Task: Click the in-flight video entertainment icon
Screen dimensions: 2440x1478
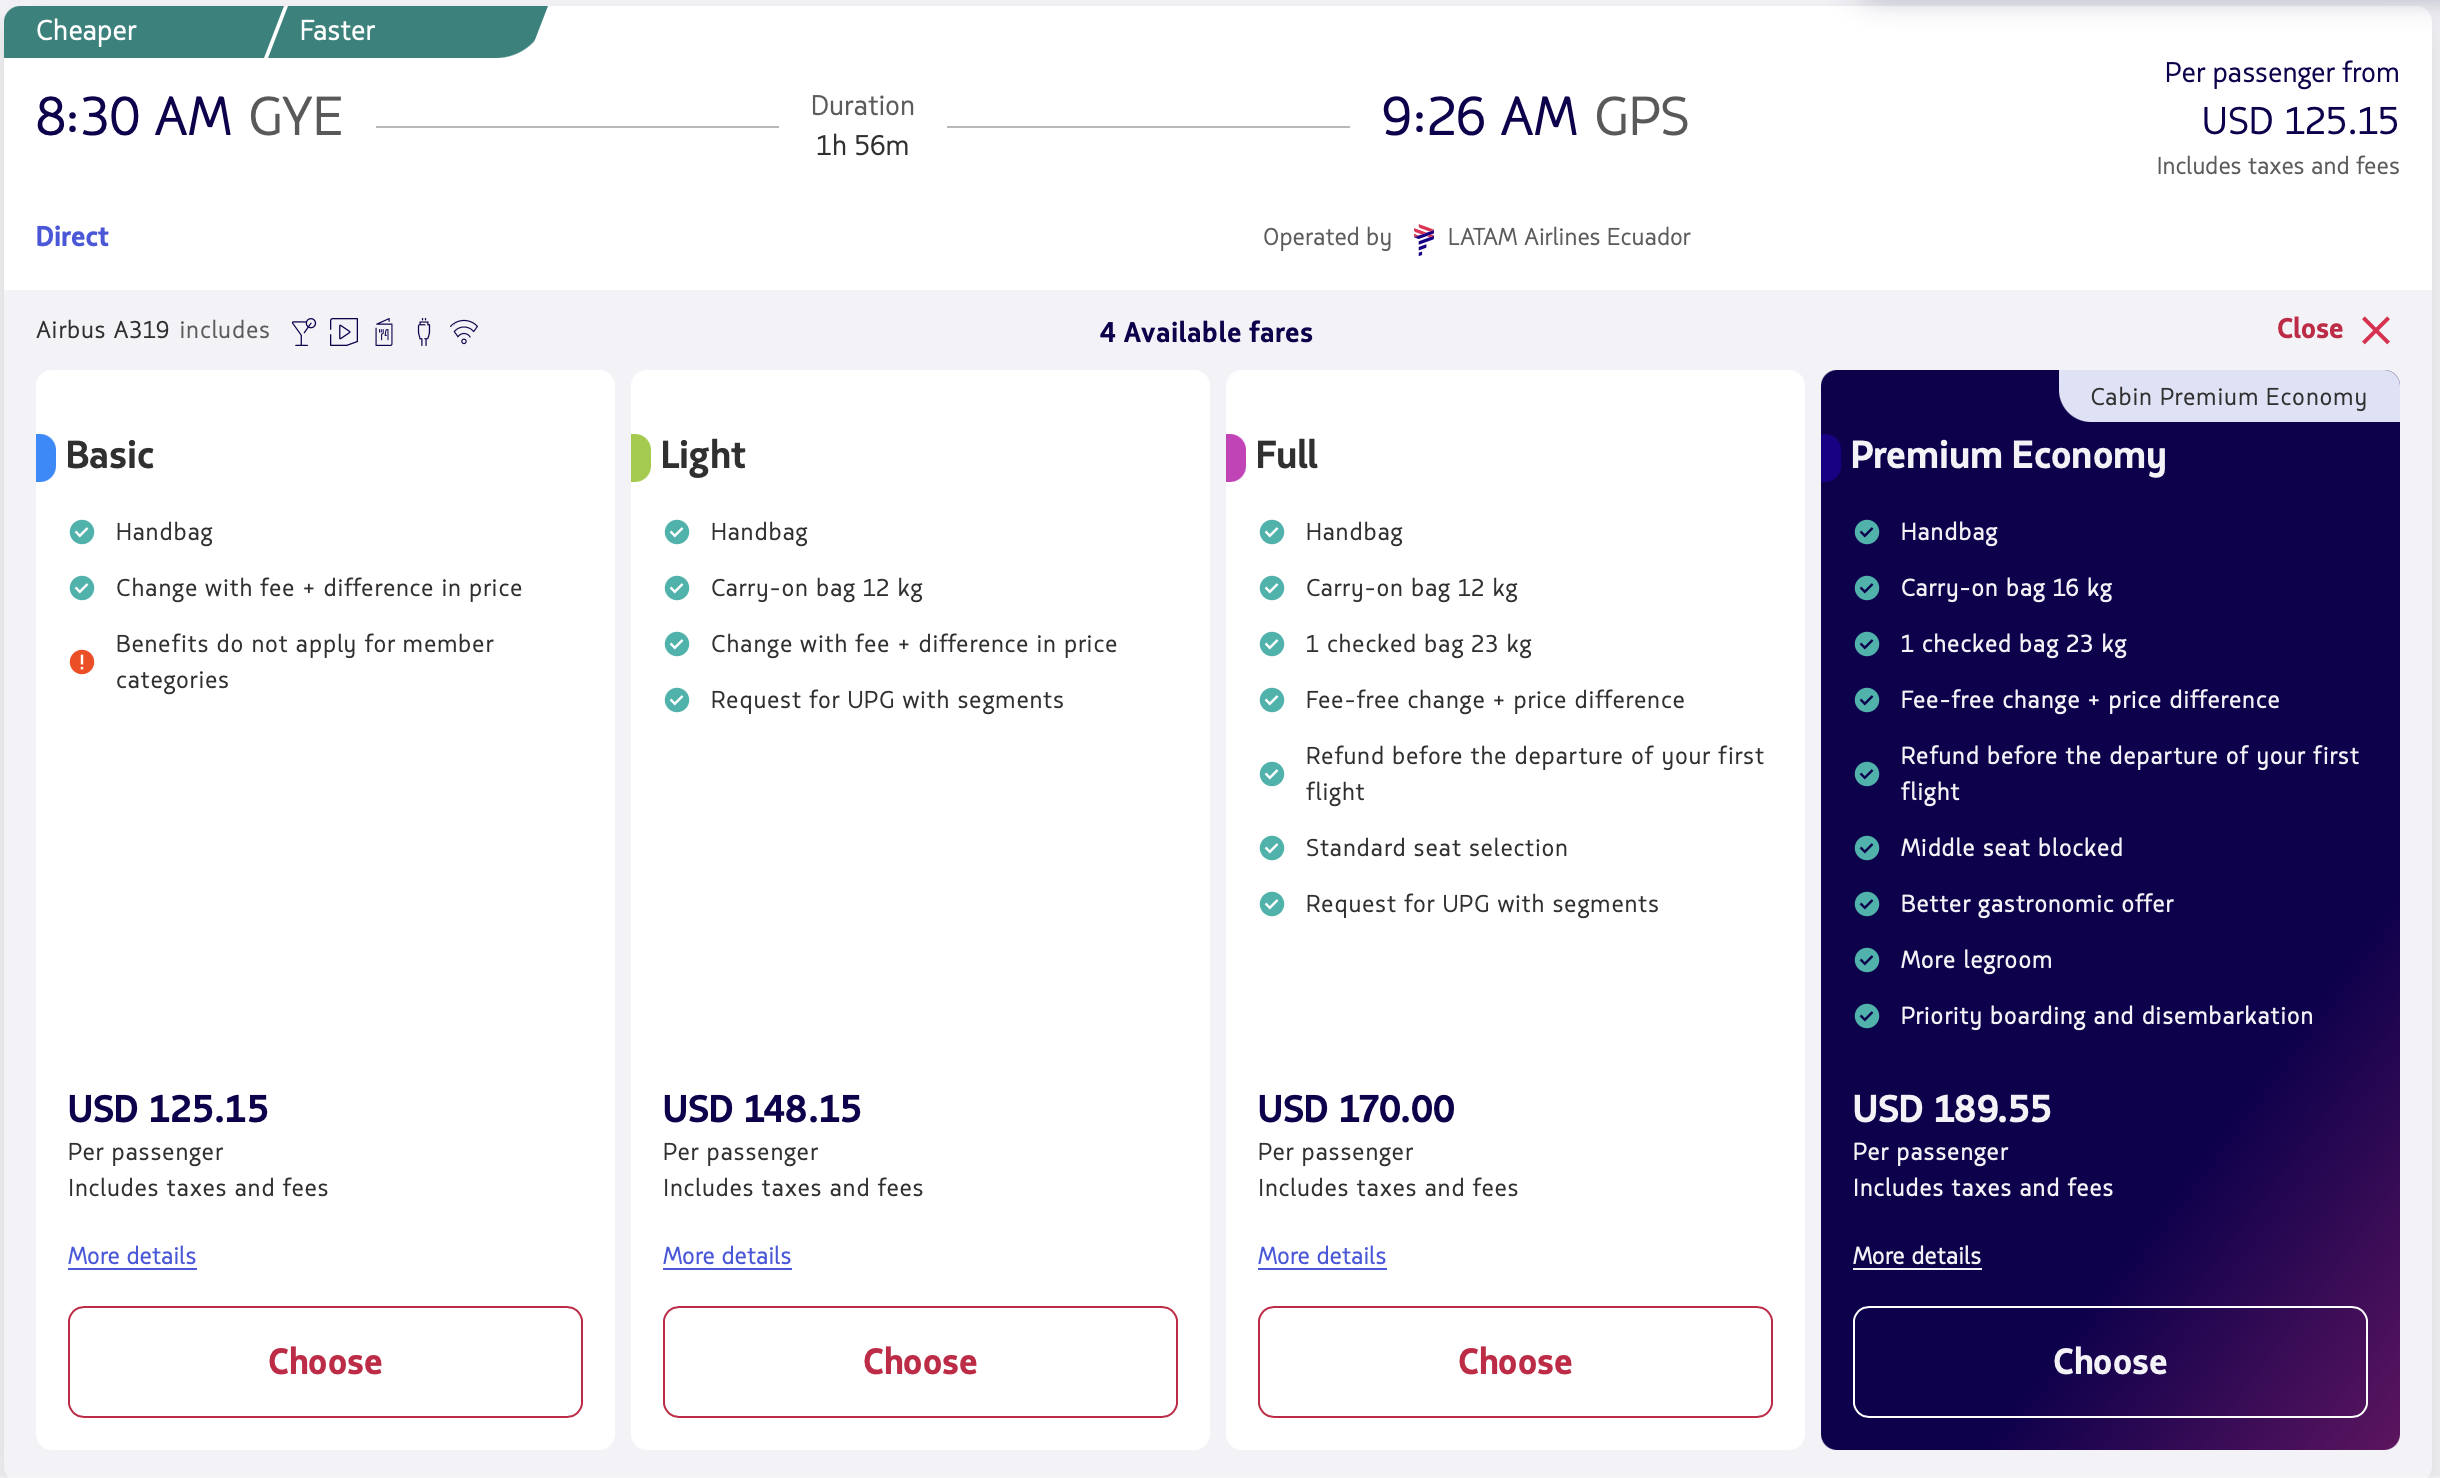Action: 344,331
